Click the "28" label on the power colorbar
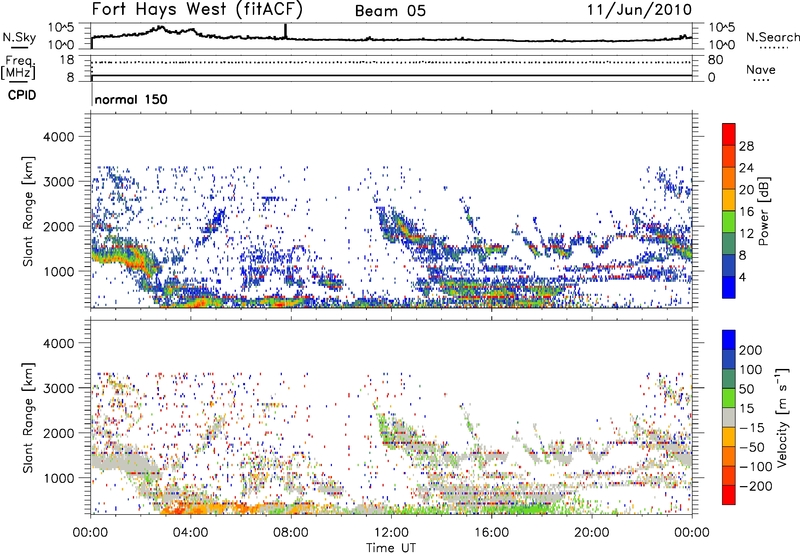This screenshot has width=800, height=554. (x=746, y=146)
